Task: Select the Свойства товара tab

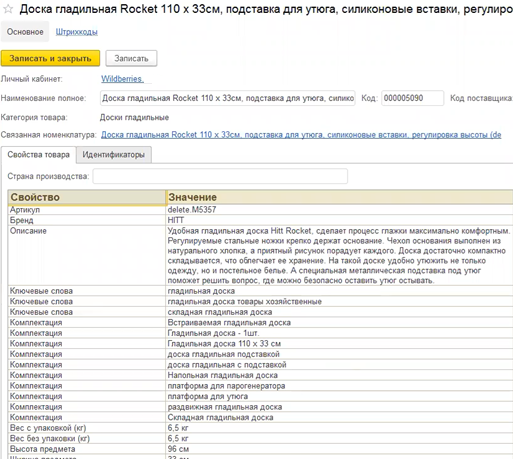Action: tap(39, 155)
